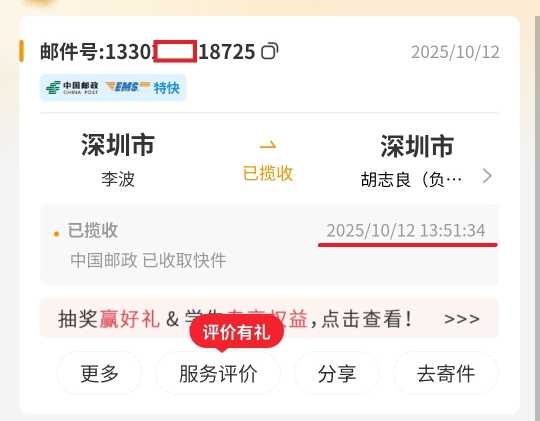The image size is (540, 421).
Task: Tap sender name 李波
Action: pyautogui.click(x=118, y=179)
